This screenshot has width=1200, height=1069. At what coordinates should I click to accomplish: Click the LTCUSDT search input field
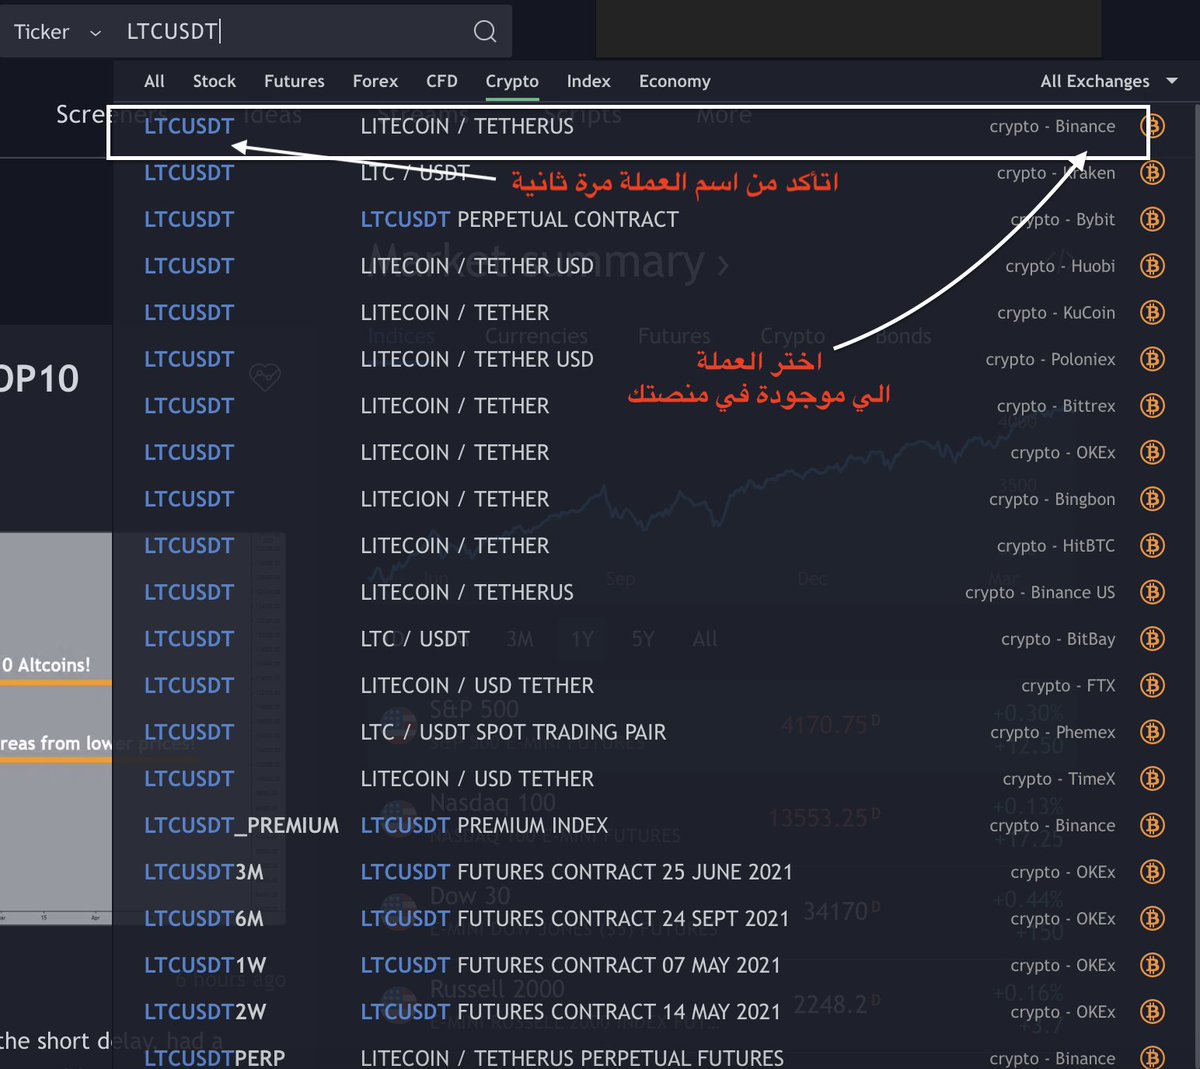tap(290, 31)
